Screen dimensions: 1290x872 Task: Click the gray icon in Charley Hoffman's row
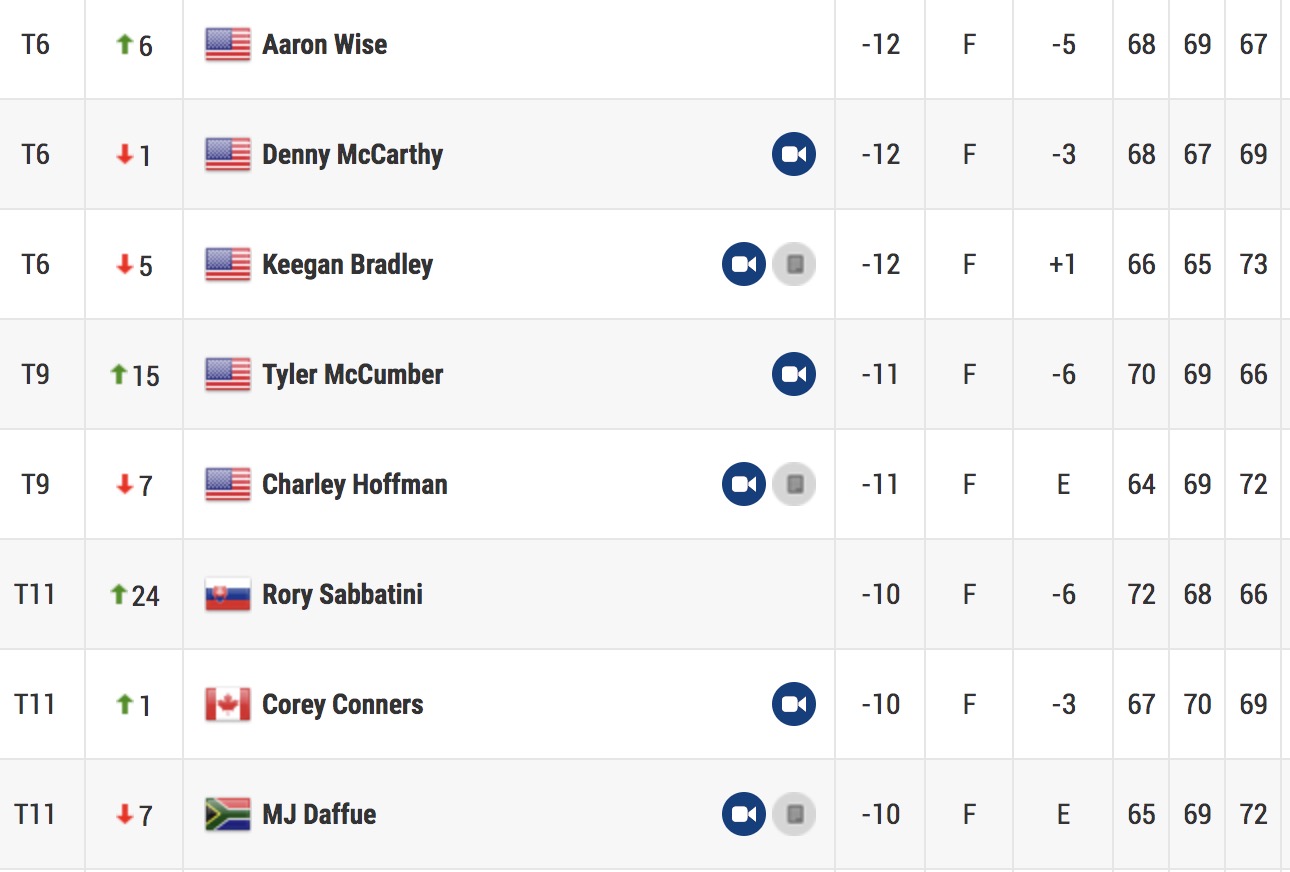(794, 484)
